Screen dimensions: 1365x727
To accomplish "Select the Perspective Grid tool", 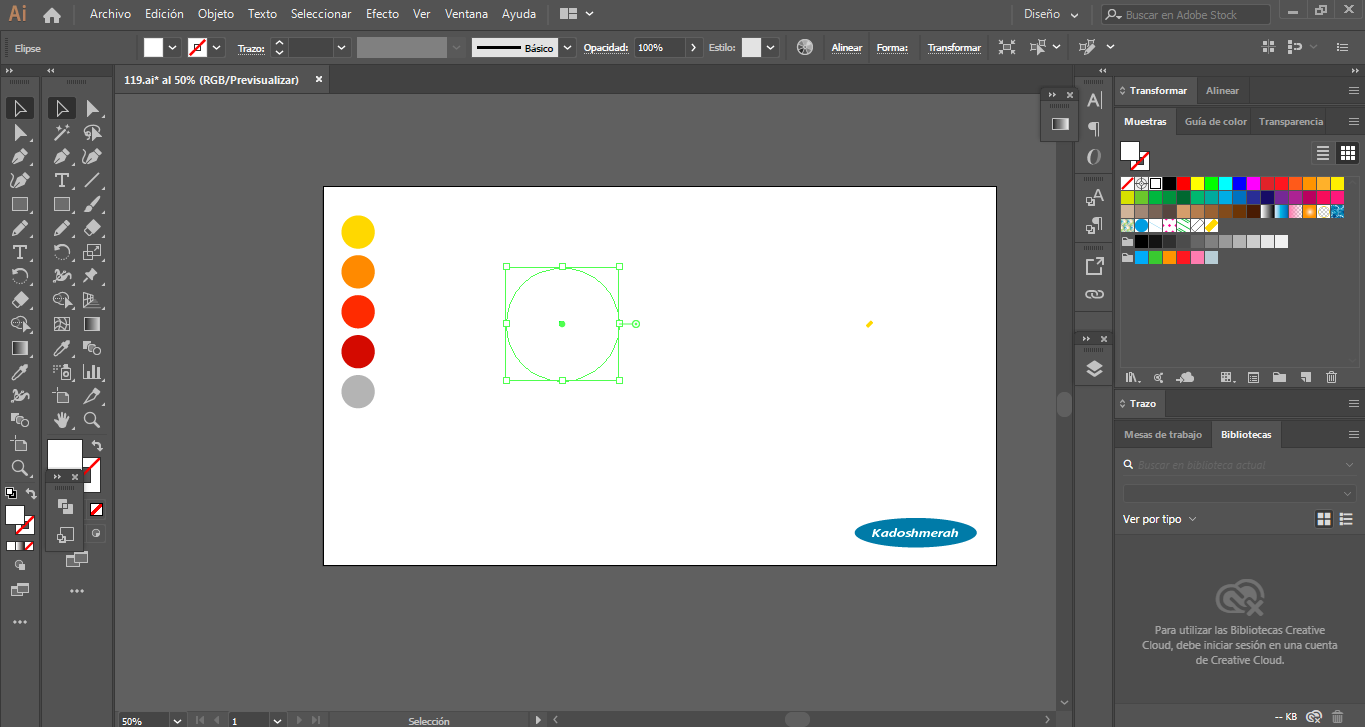I will [x=92, y=300].
